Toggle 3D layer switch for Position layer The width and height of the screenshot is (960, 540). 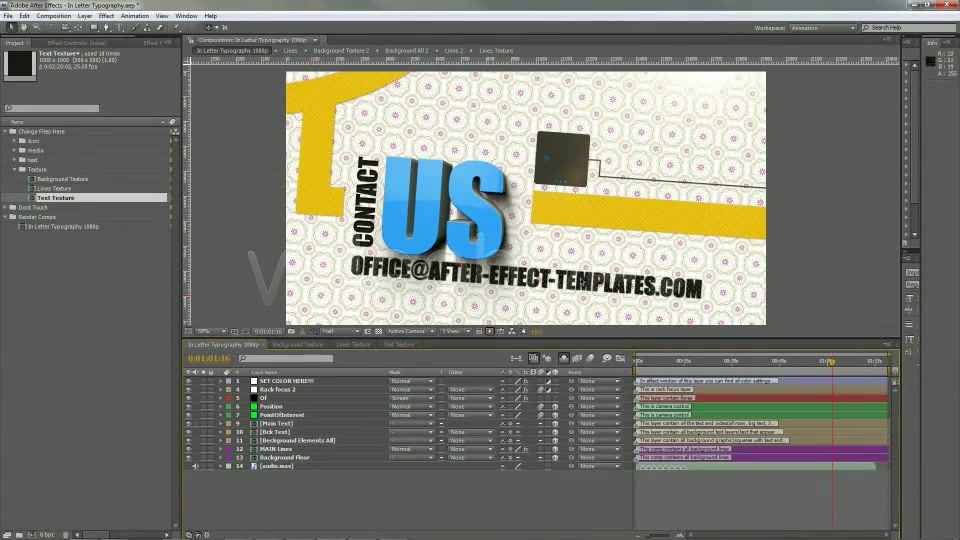tap(555, 407)
